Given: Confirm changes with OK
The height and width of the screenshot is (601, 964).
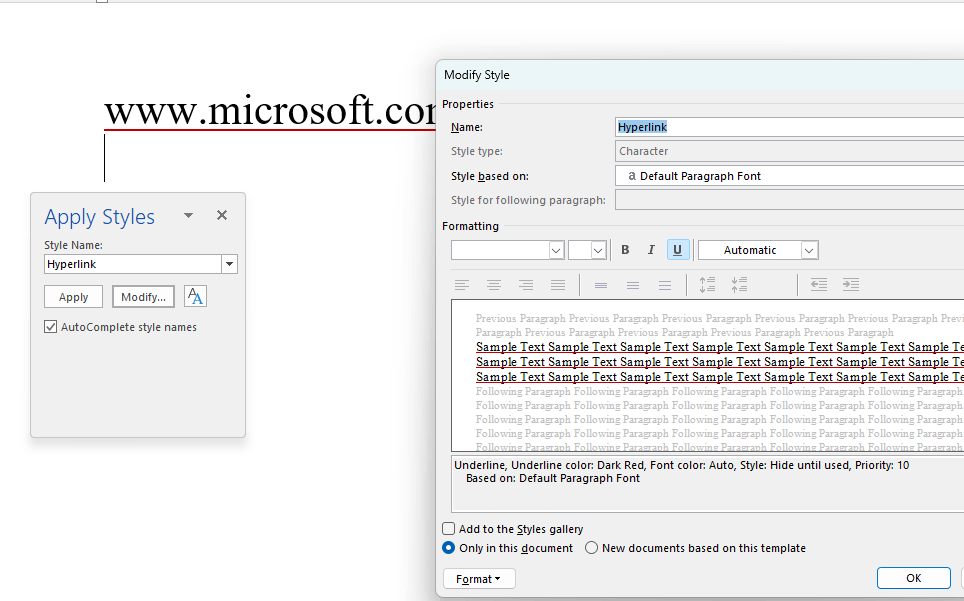Looking at the screenshot, I should click(x=913, y=577).
